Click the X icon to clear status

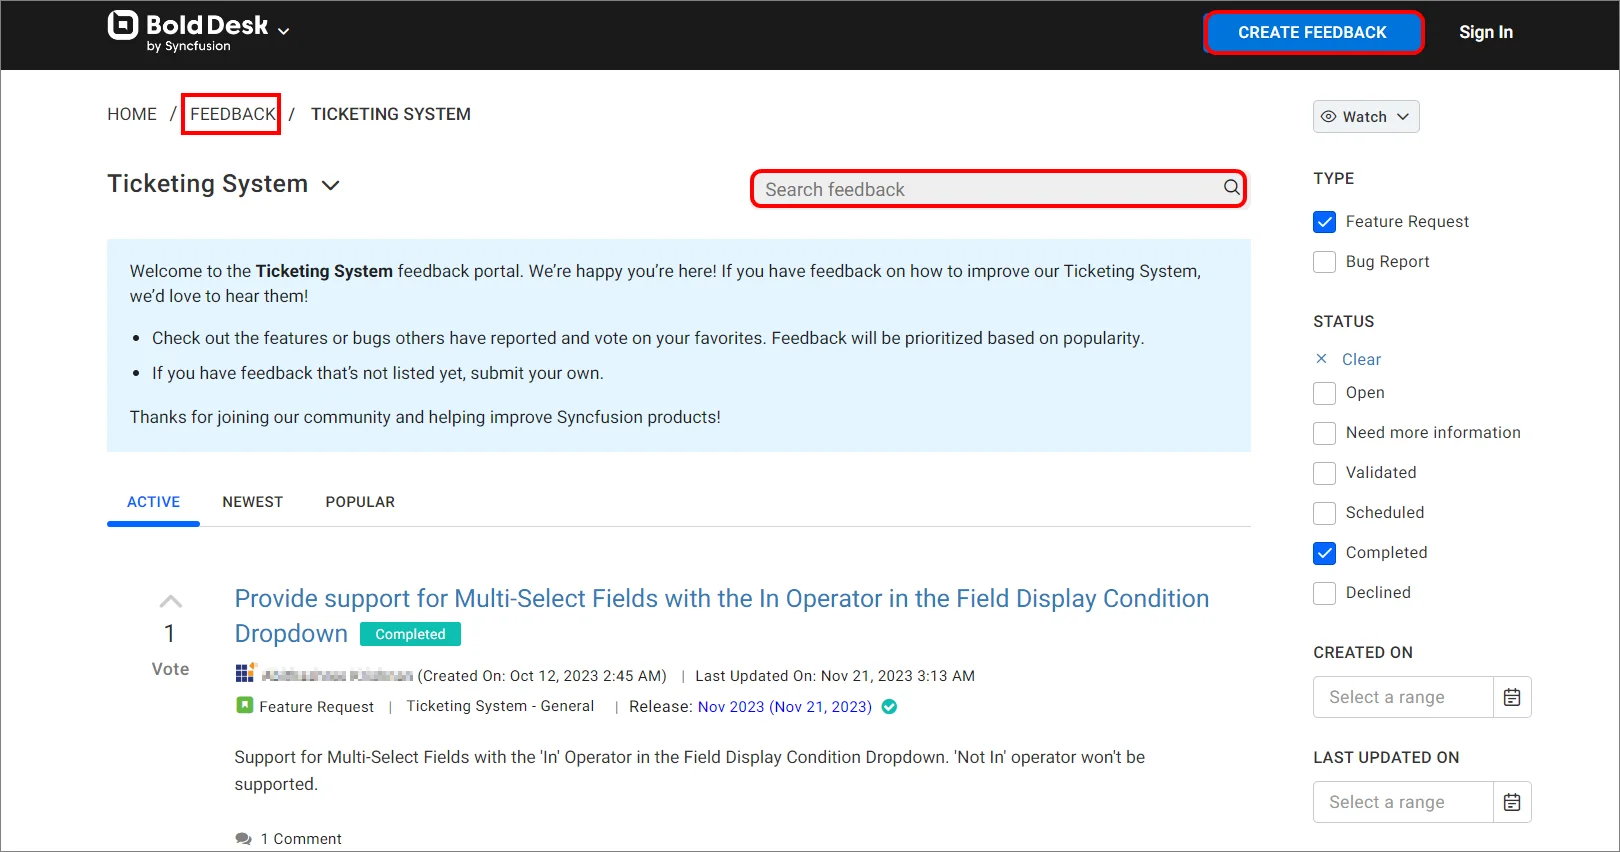coord(1322,359)
